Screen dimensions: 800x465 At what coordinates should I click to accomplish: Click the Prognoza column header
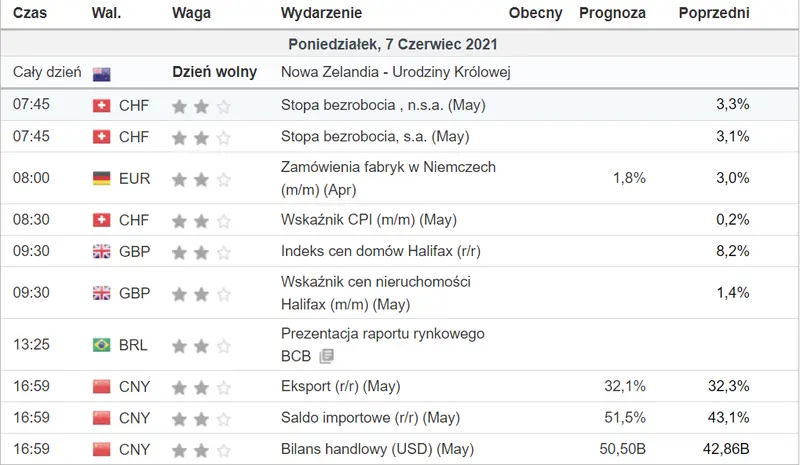coord(612,13)
